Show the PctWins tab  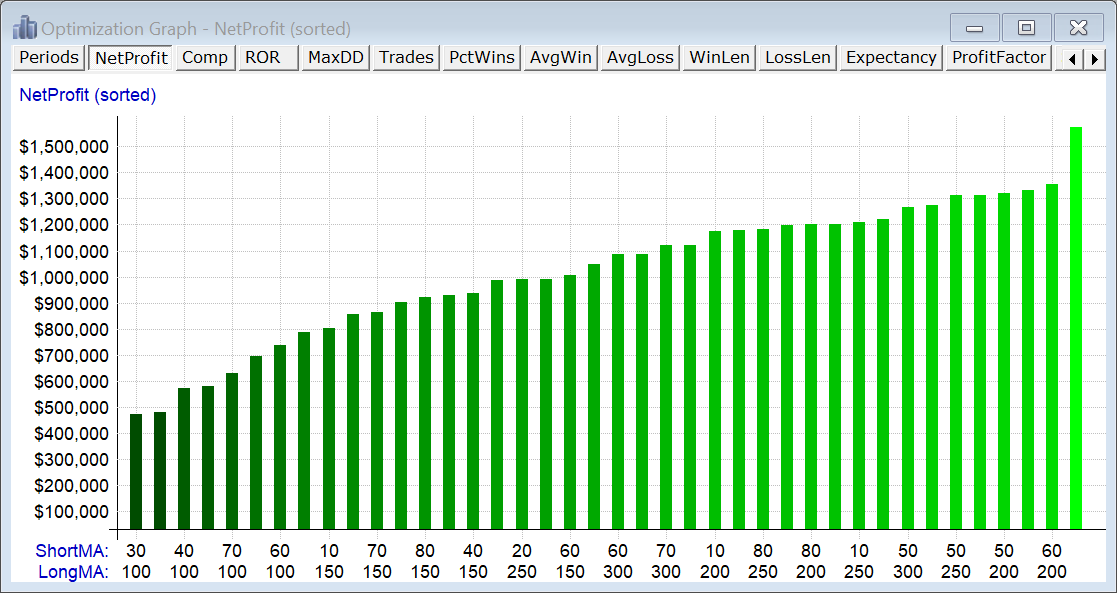pos(481,58)
